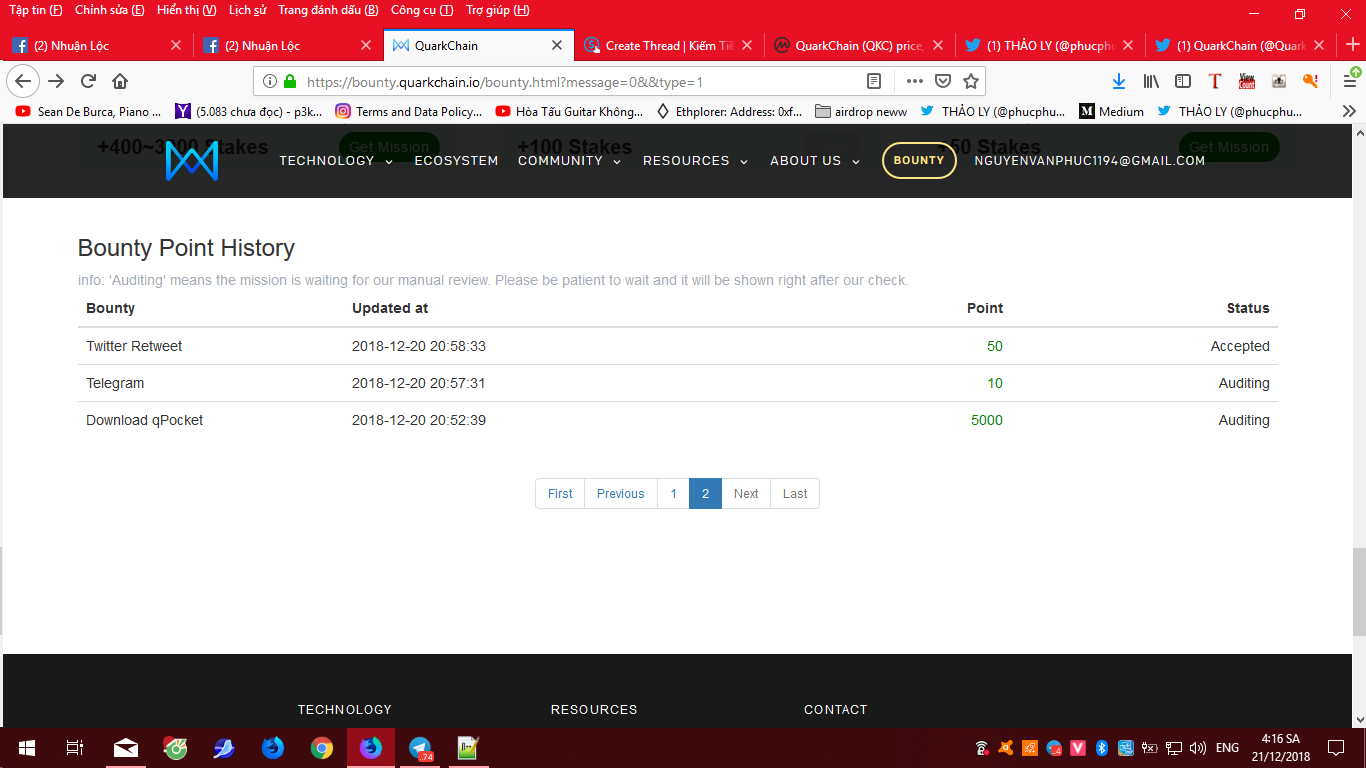Image resolution: width=1366 pixels, height=768 pixels.
Task: Open the Ecosystem nav item
Action: tap(456, 161)
